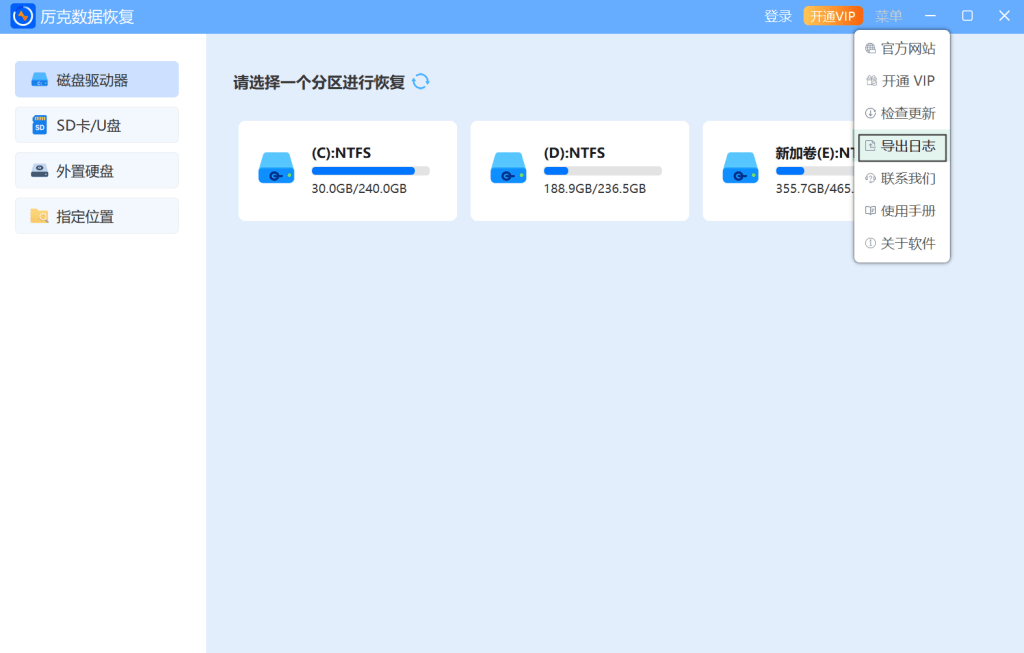Switch to the 指定位置 sidebar tab
This screenshot has height=653, width=1024.
[97, 216]
